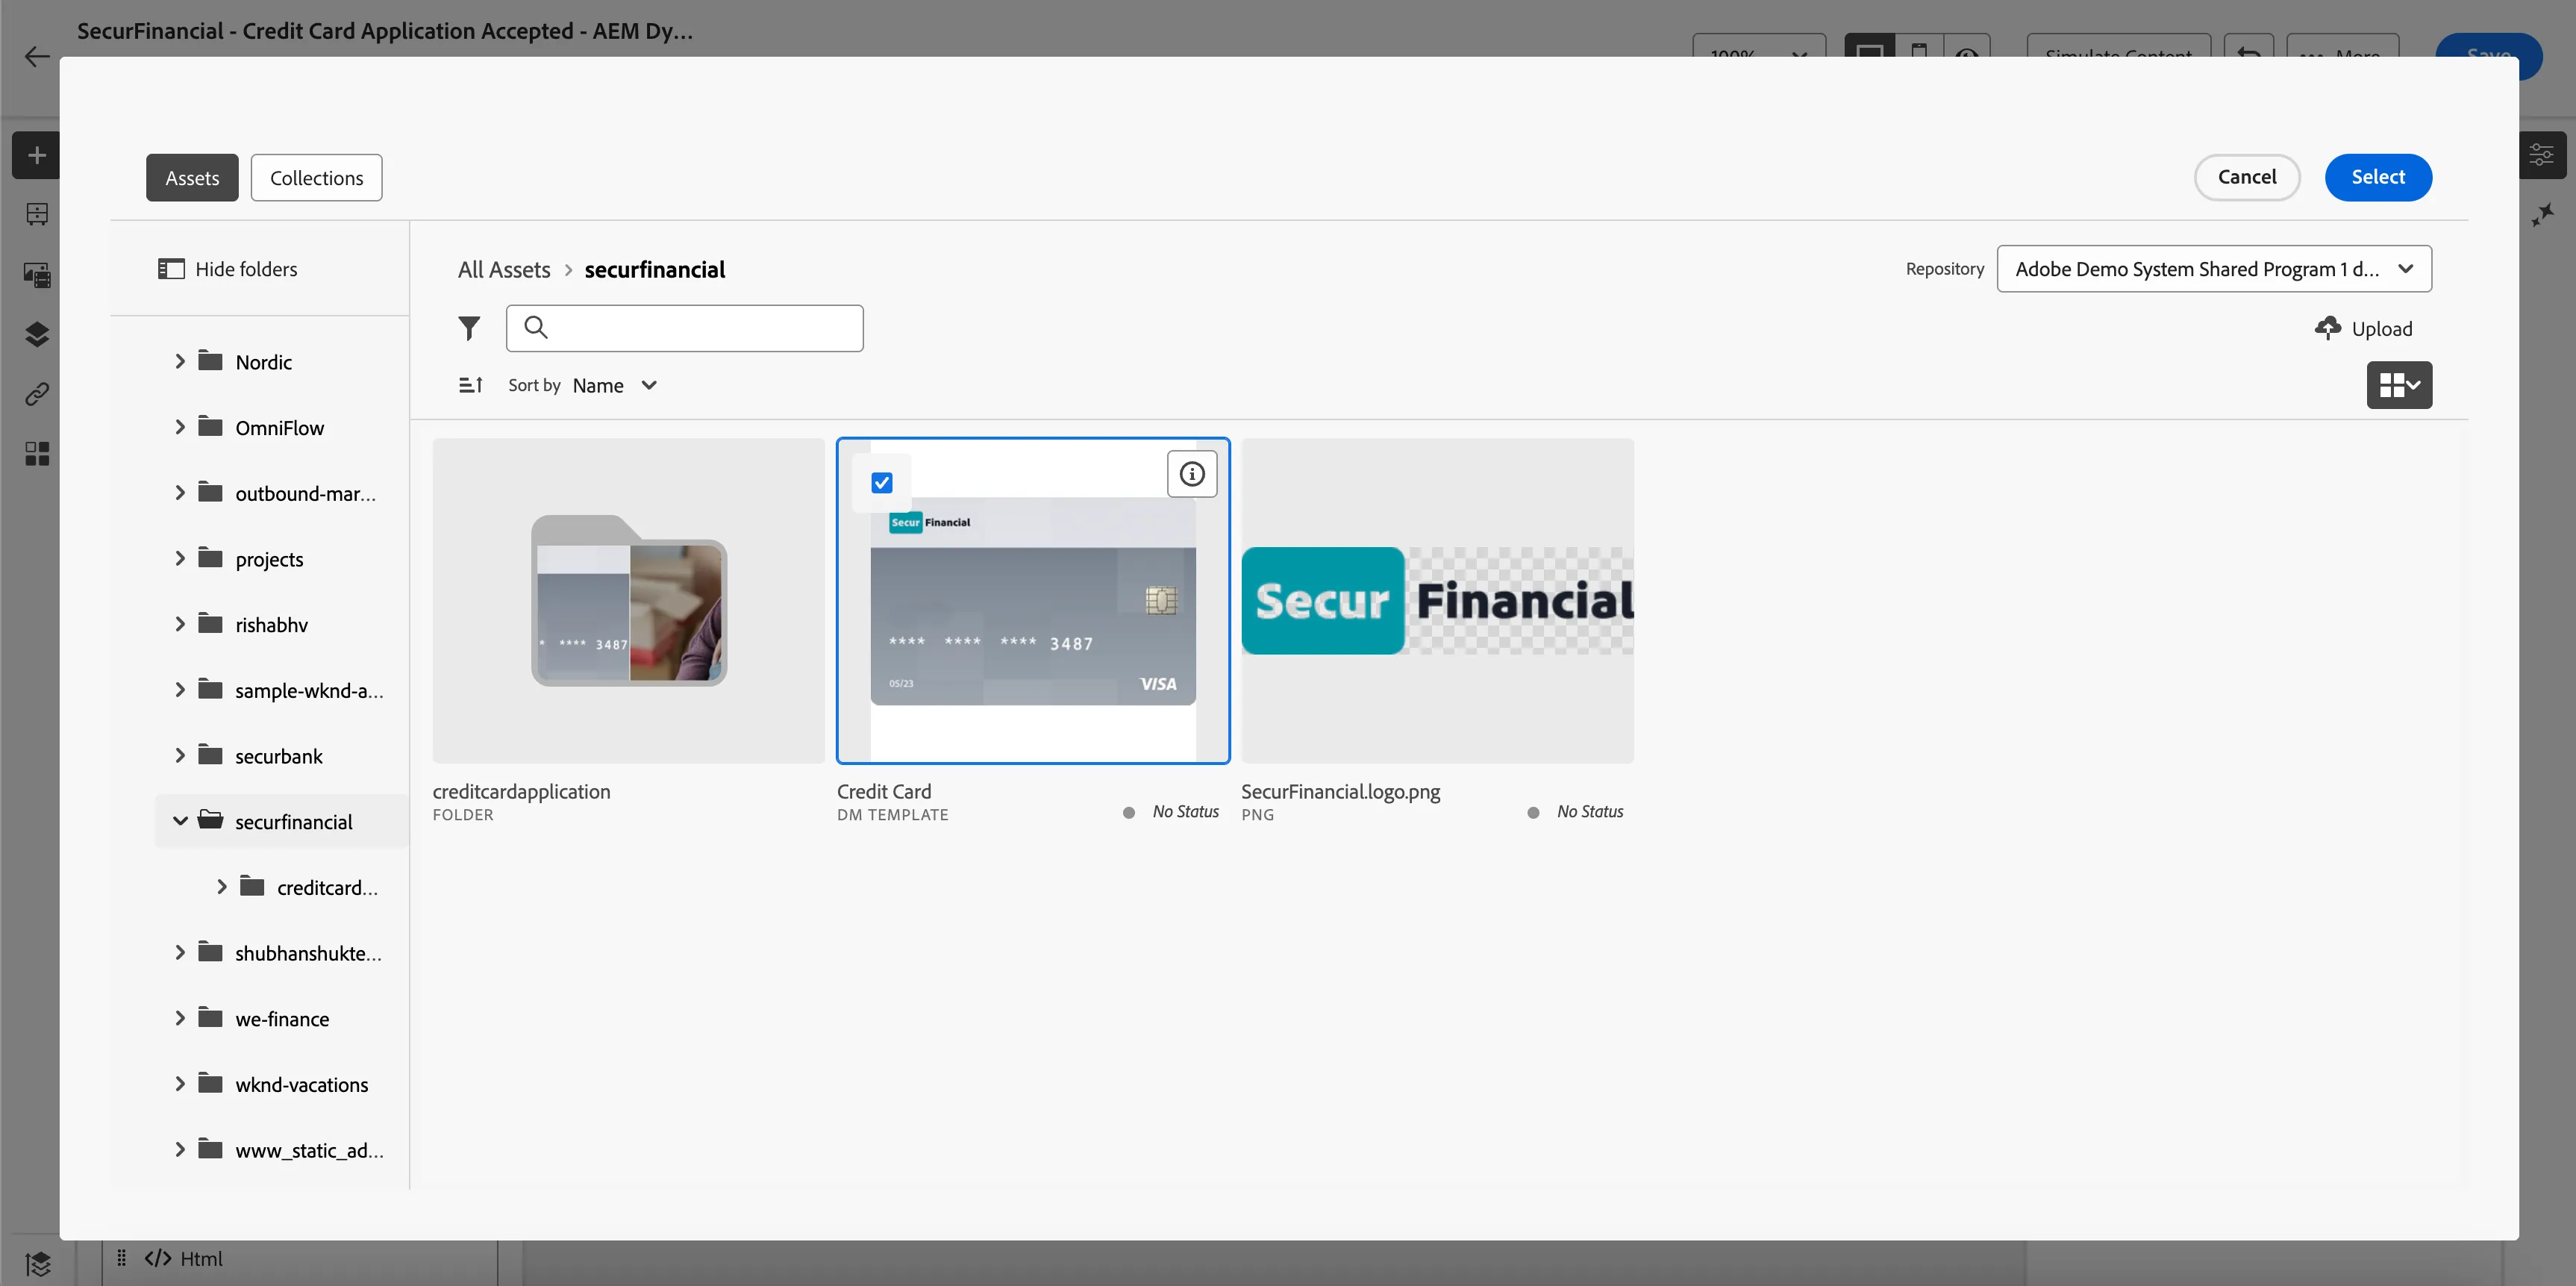Open the creditcardapplication folder thumbnail
This screenshot has height=1286, width=2576.
coord(629,601)
